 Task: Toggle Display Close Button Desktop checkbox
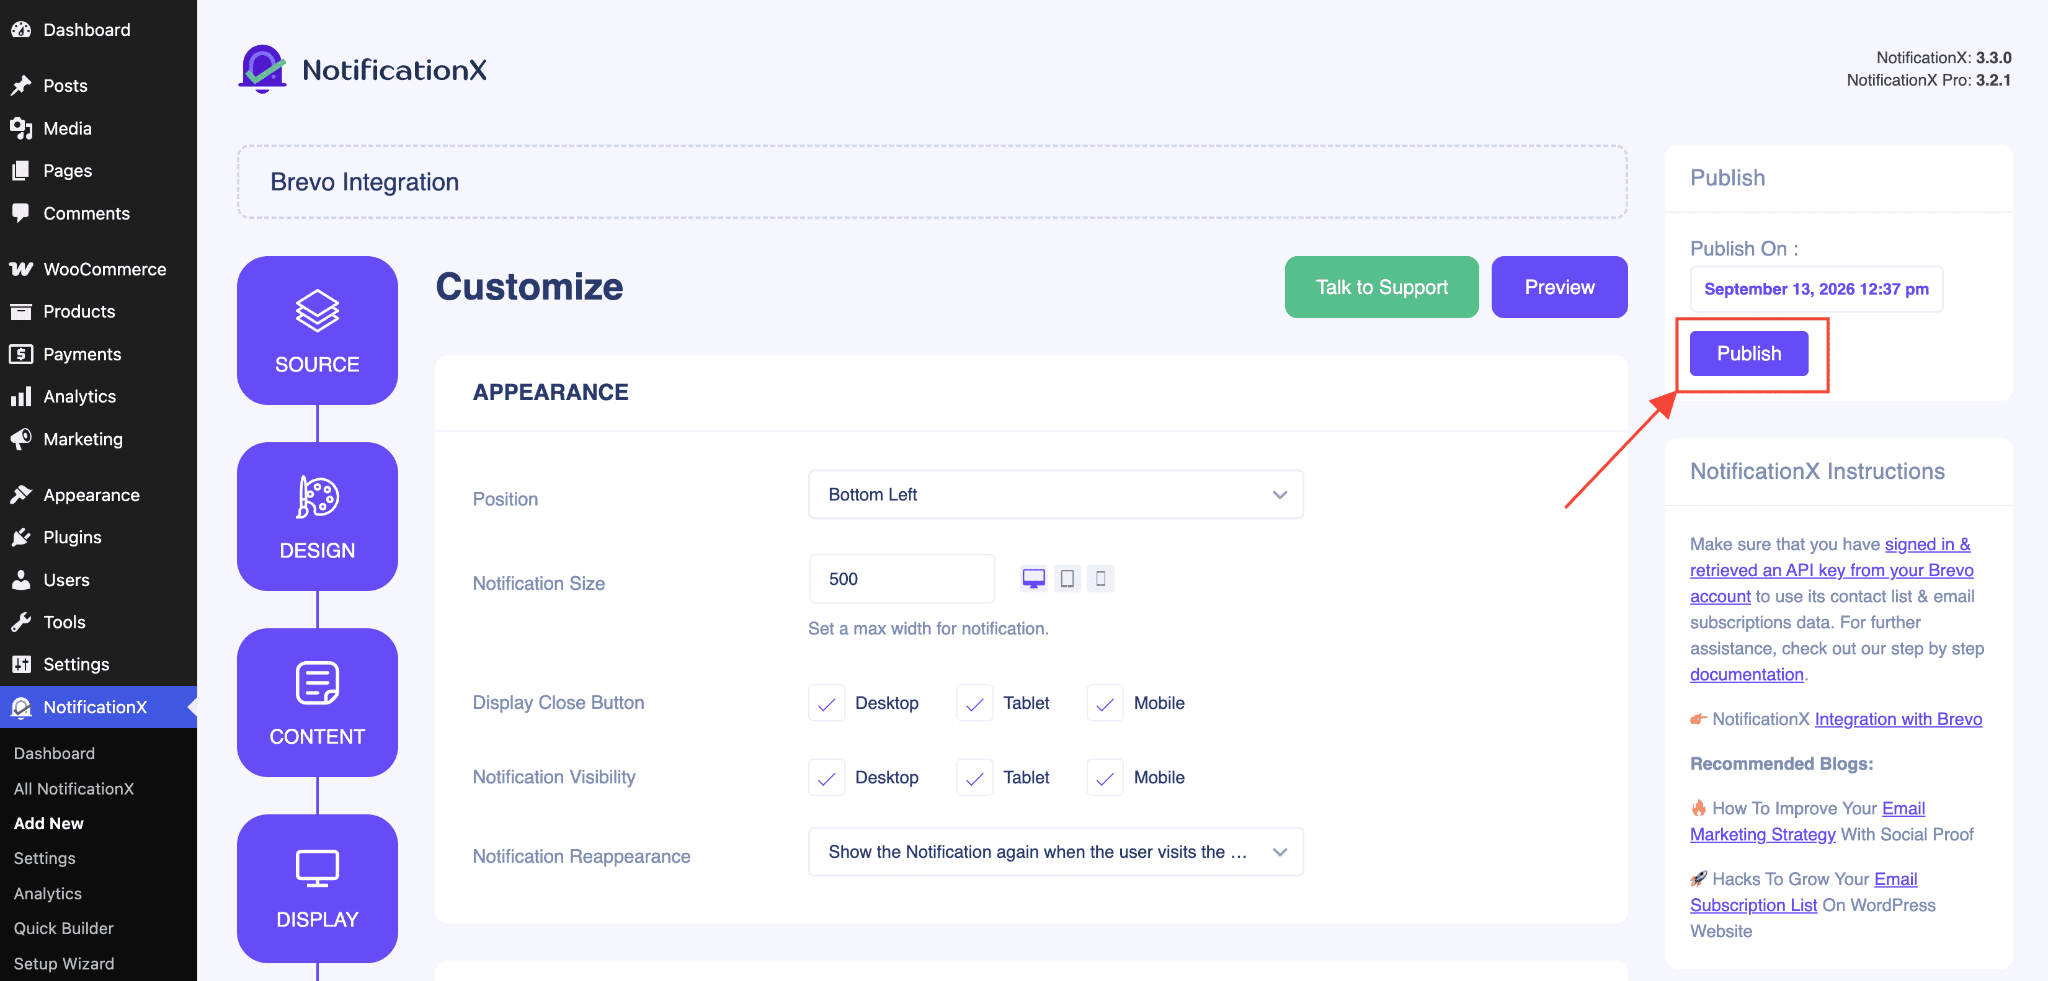point(826,703)
